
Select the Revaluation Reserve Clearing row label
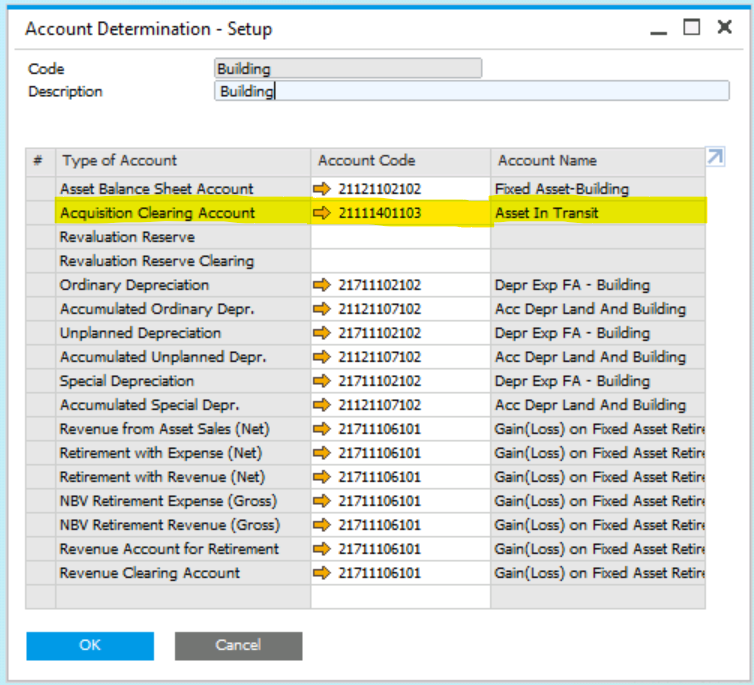click(x=156, y=261)
